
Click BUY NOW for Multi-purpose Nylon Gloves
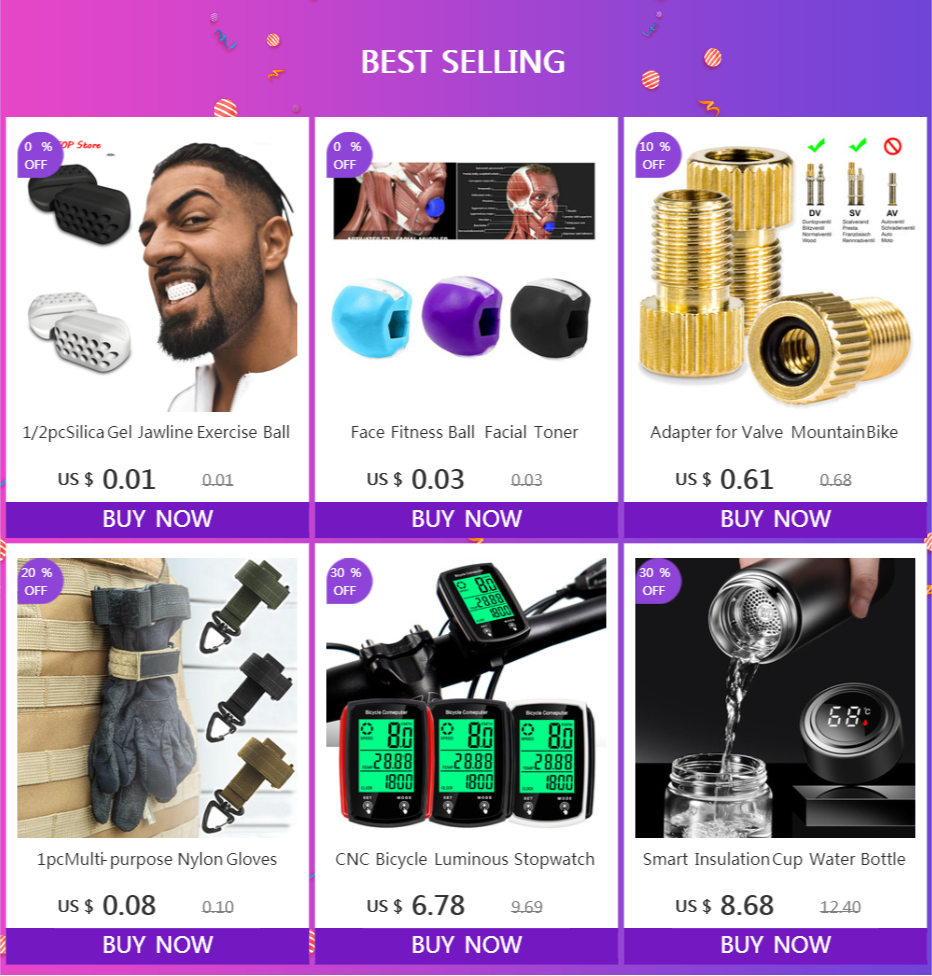click(157, 945)
